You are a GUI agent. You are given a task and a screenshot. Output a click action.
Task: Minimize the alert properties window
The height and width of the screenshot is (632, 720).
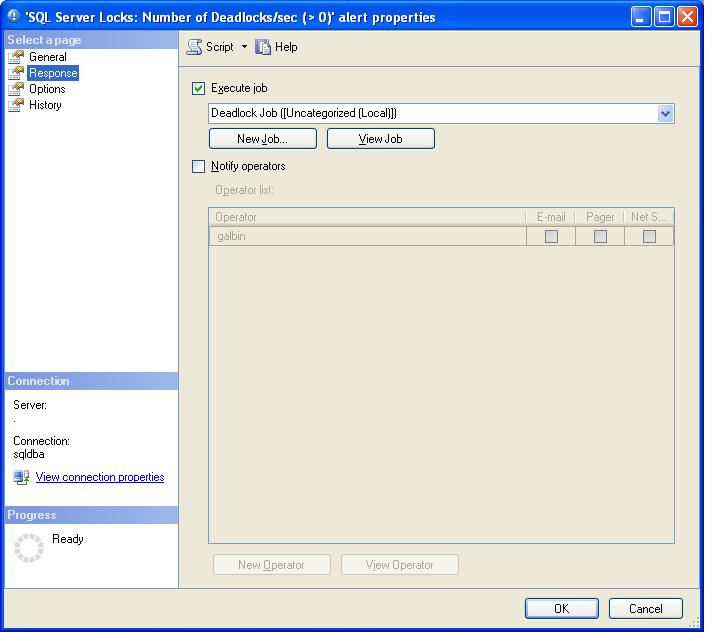point(641,17)
